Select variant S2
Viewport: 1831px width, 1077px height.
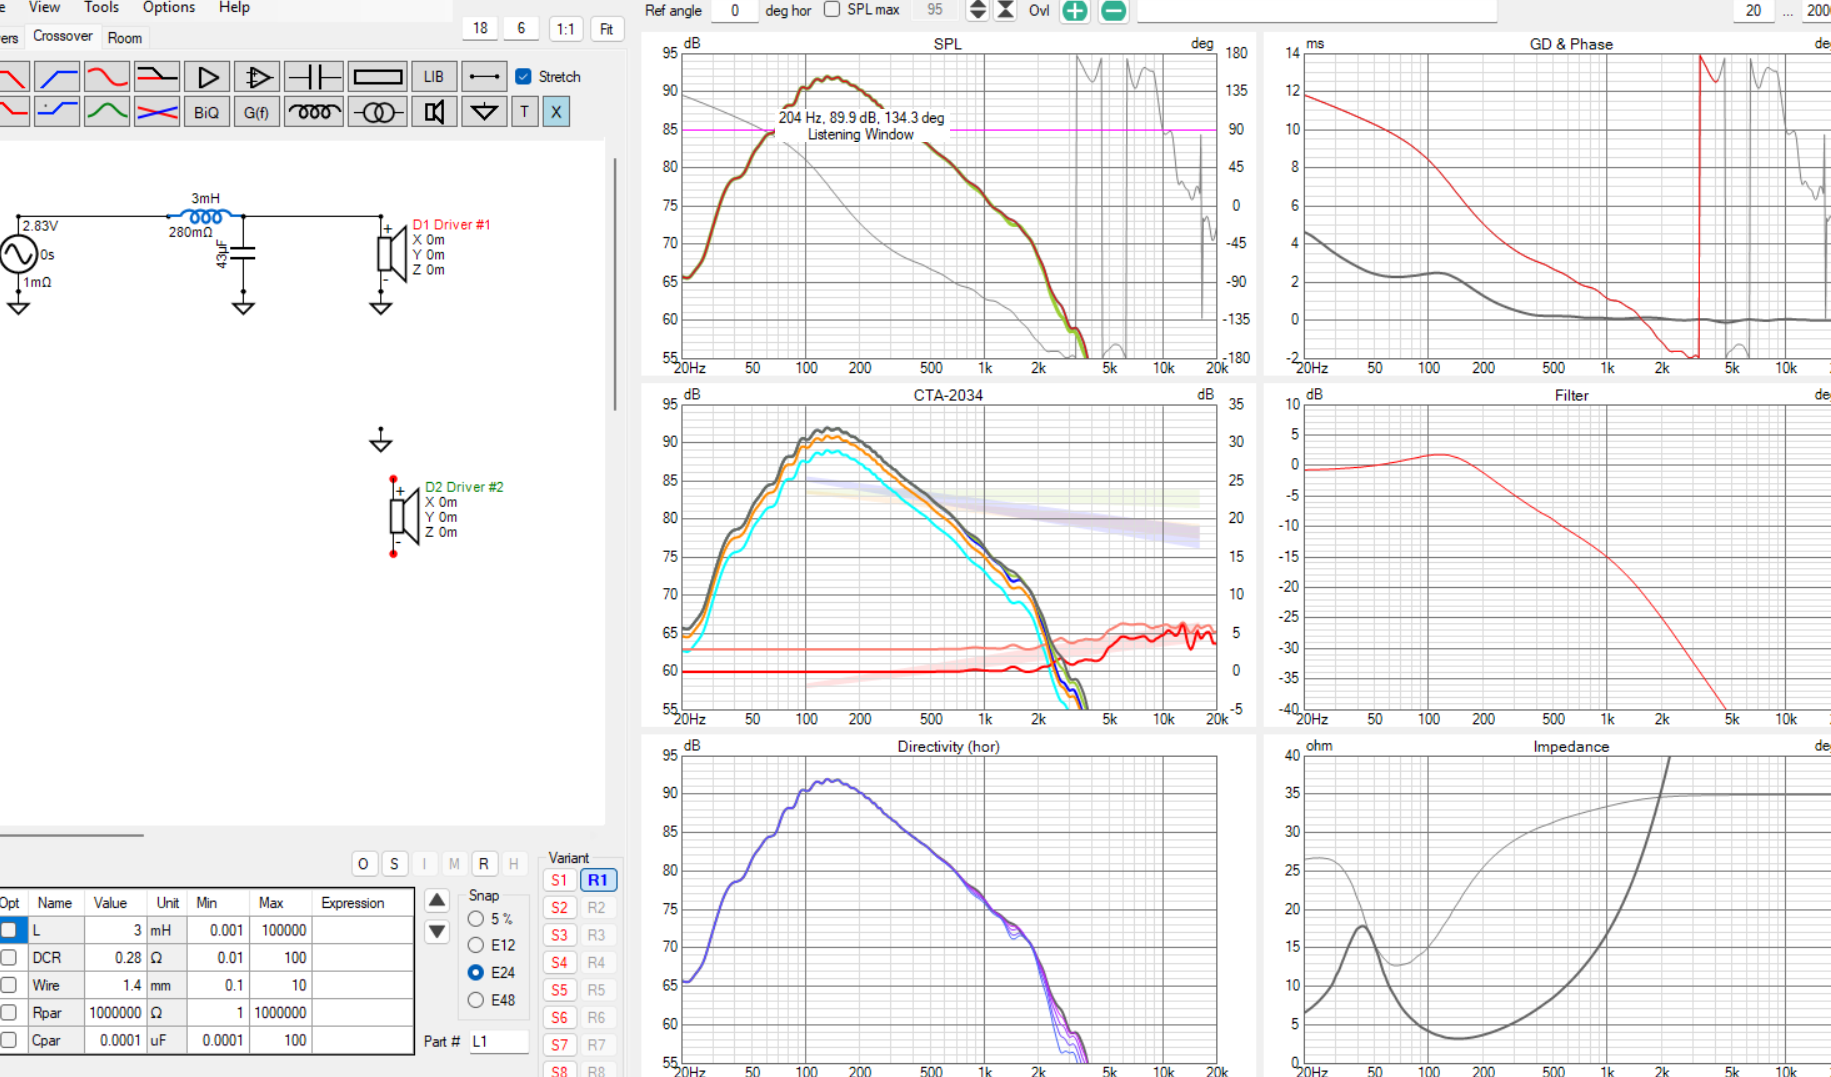[x=559, y=908]
